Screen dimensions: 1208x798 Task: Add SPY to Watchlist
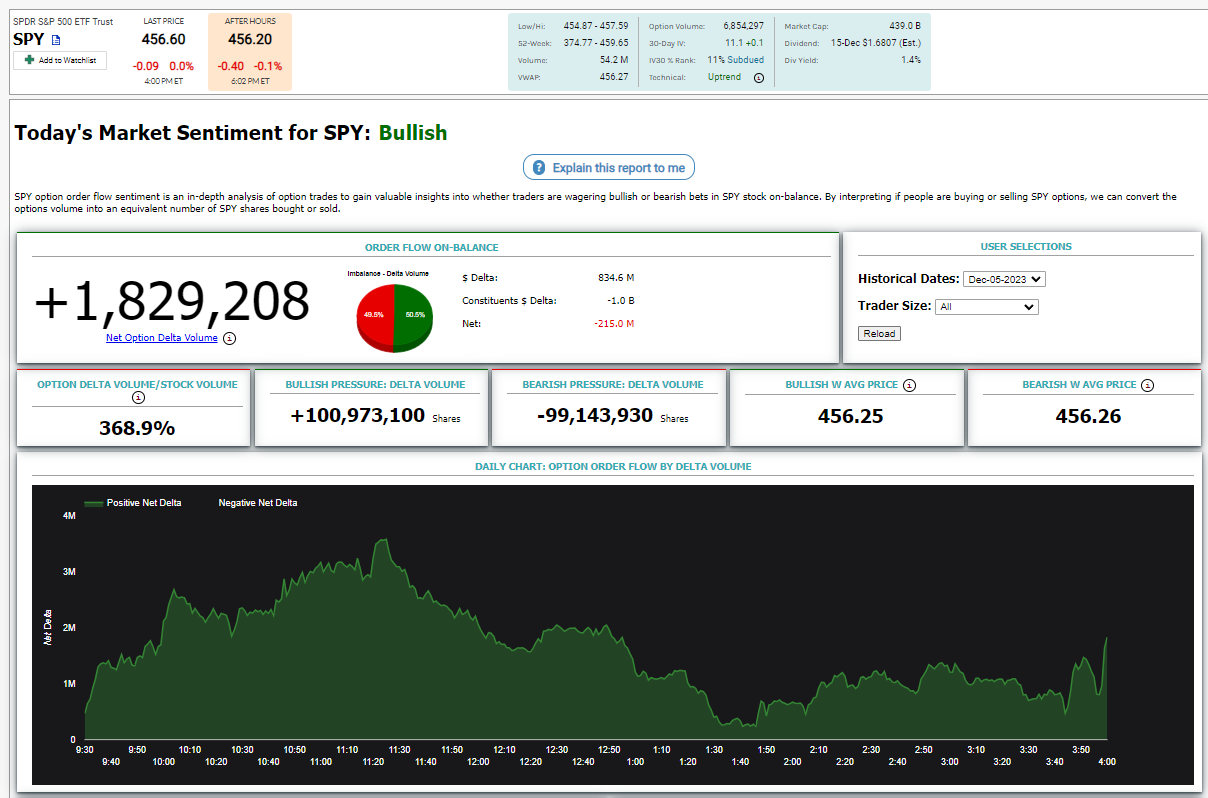click(x=60, y=61)
